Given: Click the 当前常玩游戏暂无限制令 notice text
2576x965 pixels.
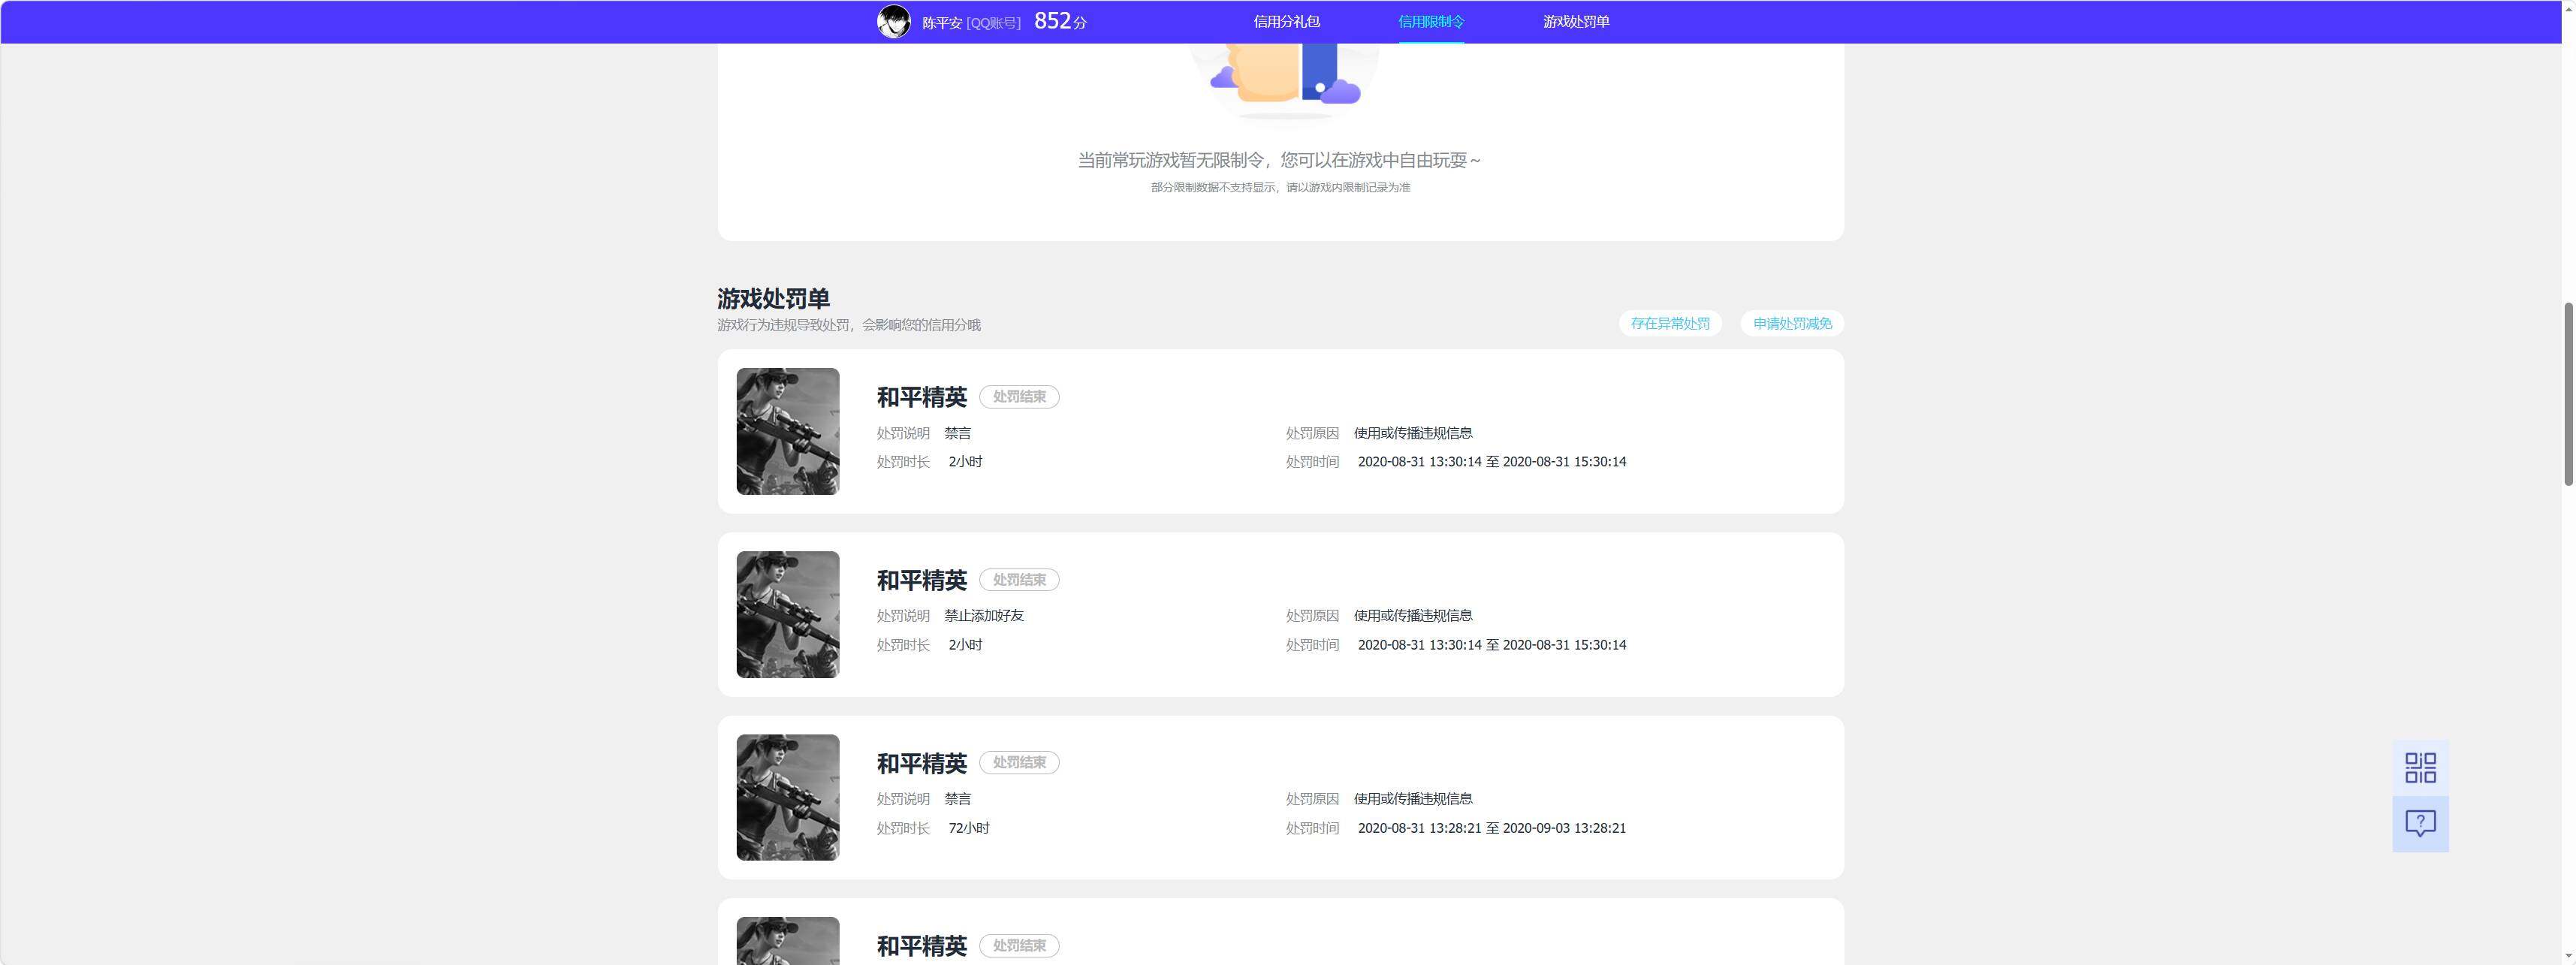Looking at the screenshot, I should [1280, 160].
